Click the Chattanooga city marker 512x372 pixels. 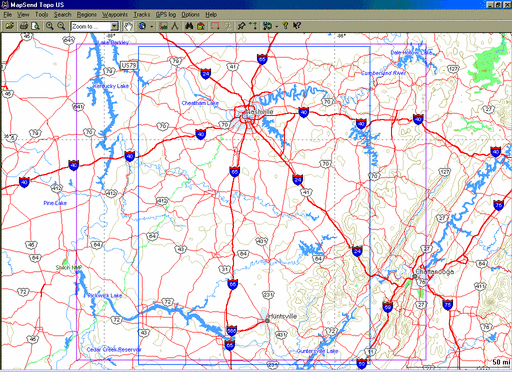pyautogui.click(x=415, y=276)
